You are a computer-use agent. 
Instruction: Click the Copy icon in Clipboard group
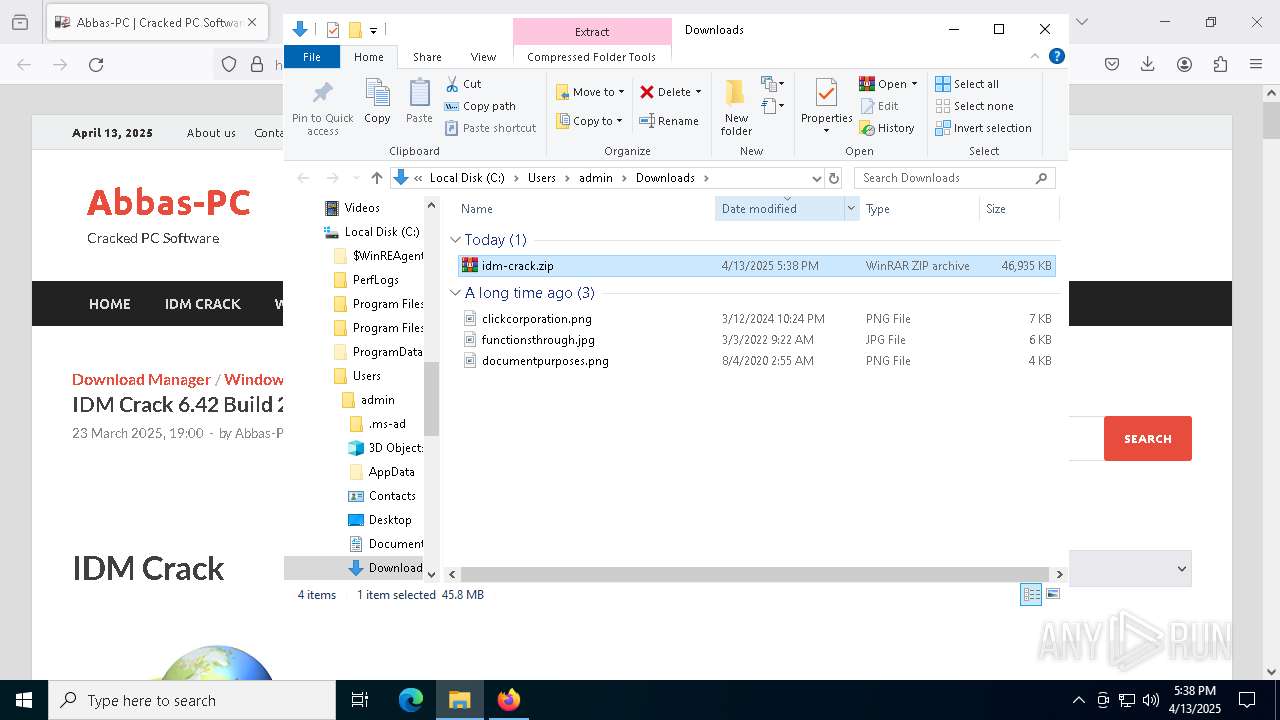(377, 102)
